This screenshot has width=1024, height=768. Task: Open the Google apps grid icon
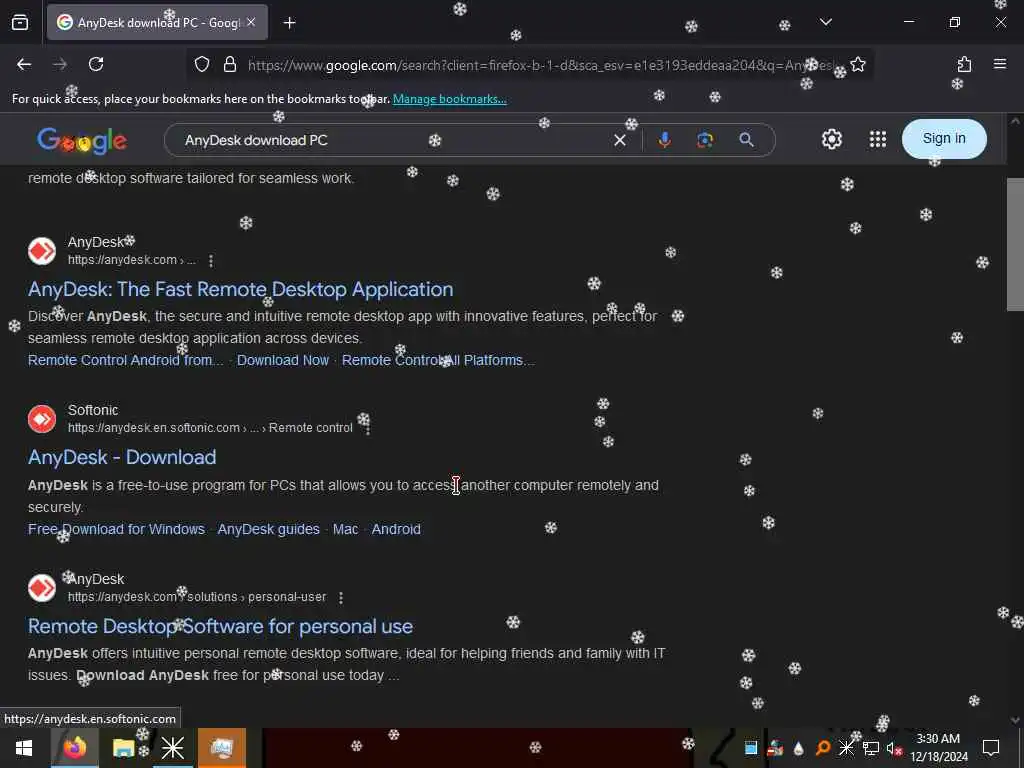[878, 139]
